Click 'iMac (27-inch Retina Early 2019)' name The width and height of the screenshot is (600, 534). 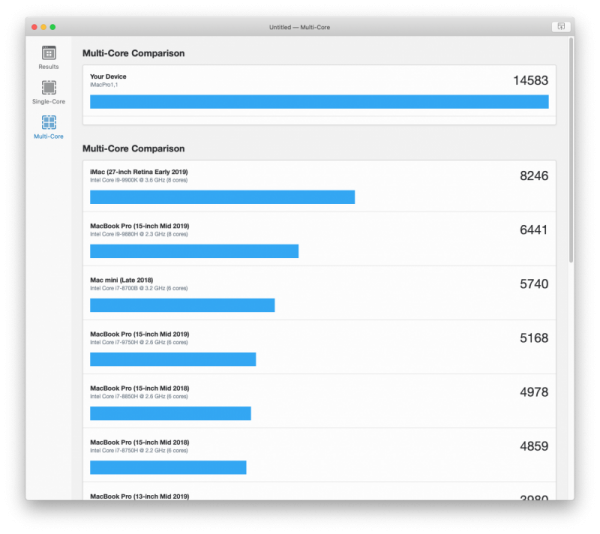(x=139, y=172)
